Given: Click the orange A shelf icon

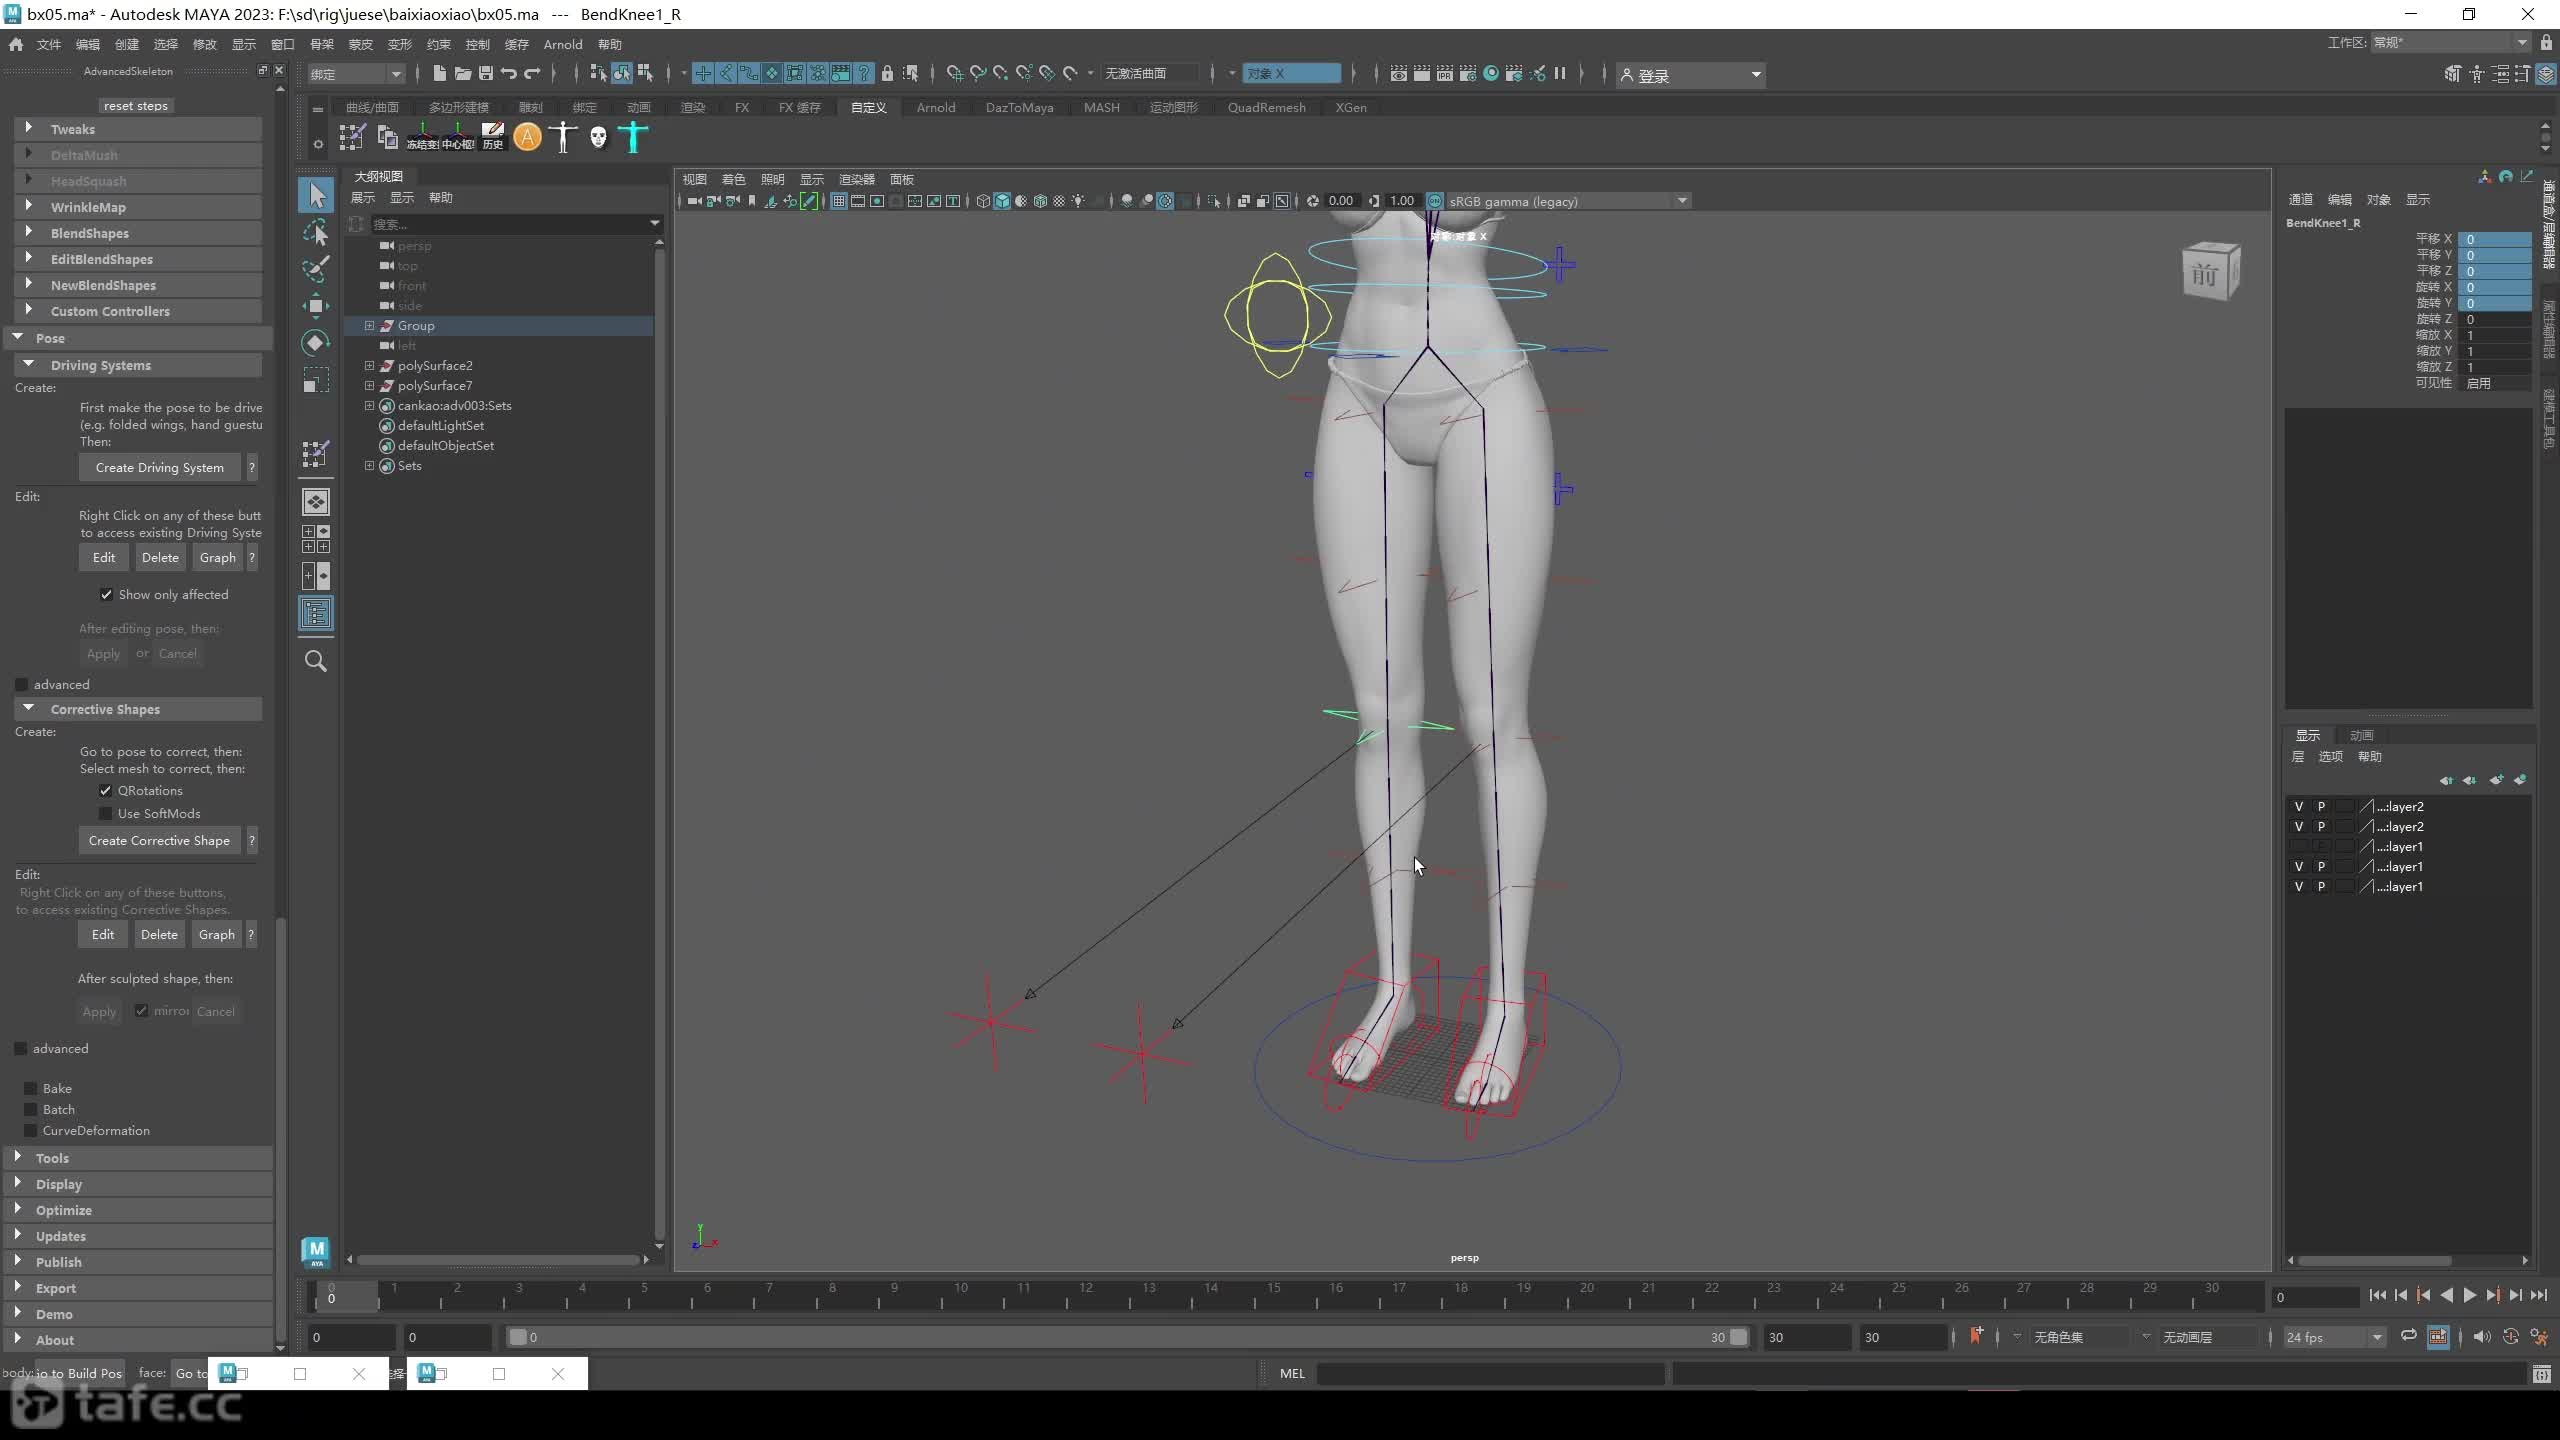Looking at the screenshot, I should (527, 137).
